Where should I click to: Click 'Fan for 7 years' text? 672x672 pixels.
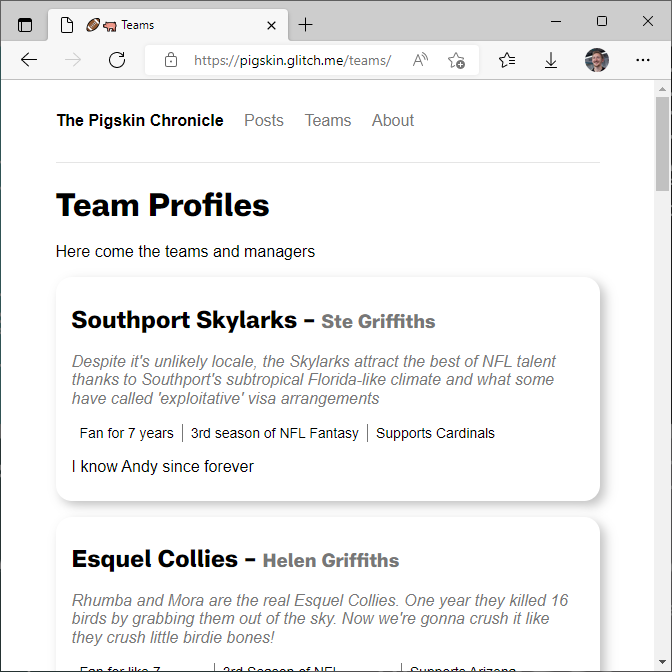click(126, 433)
